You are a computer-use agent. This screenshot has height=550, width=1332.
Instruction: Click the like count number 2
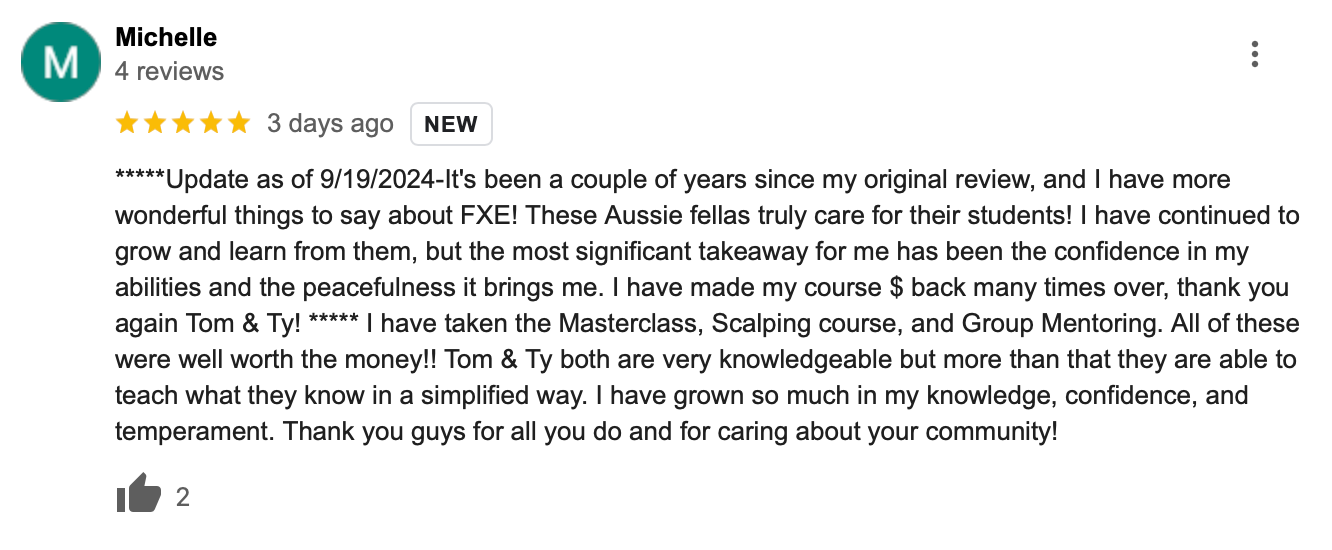[183, 497]
